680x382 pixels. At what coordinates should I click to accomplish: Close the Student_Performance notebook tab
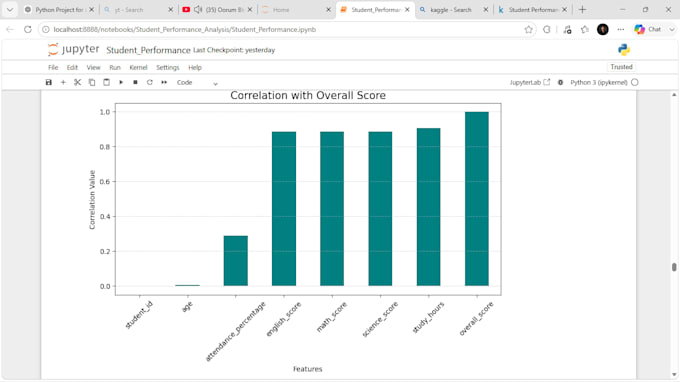coord(407,10)
